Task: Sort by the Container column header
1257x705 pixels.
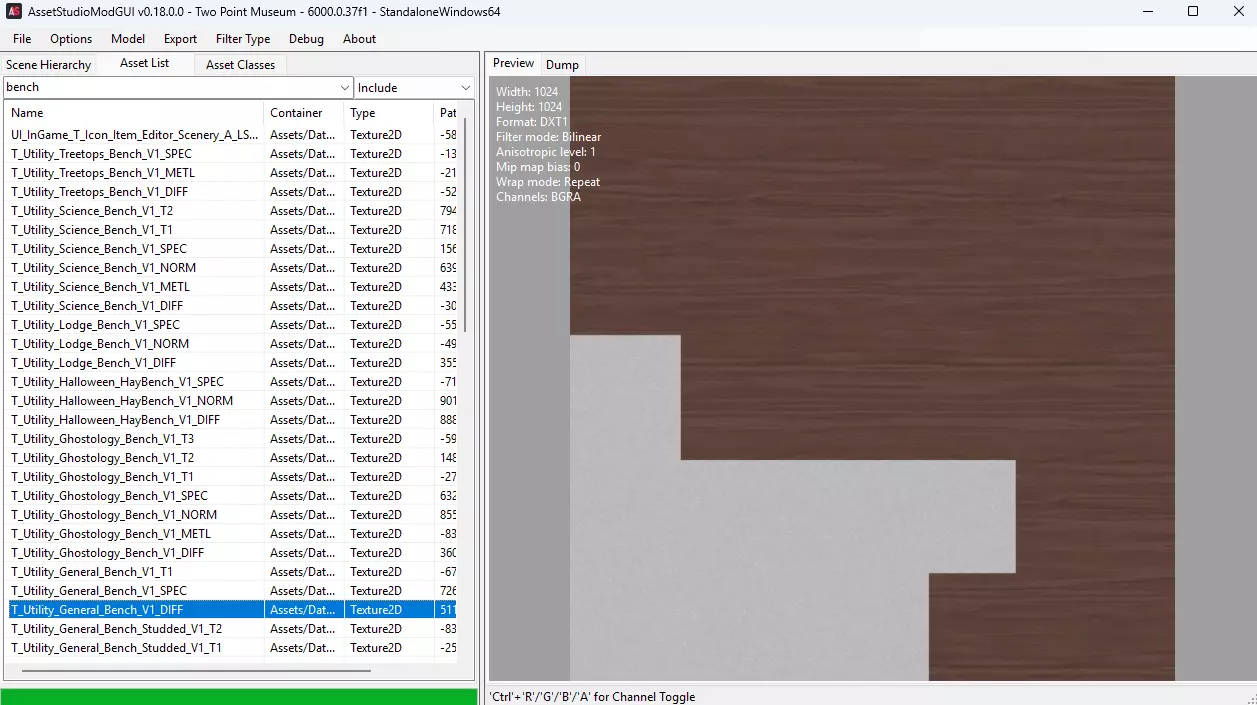Action: 303,113
